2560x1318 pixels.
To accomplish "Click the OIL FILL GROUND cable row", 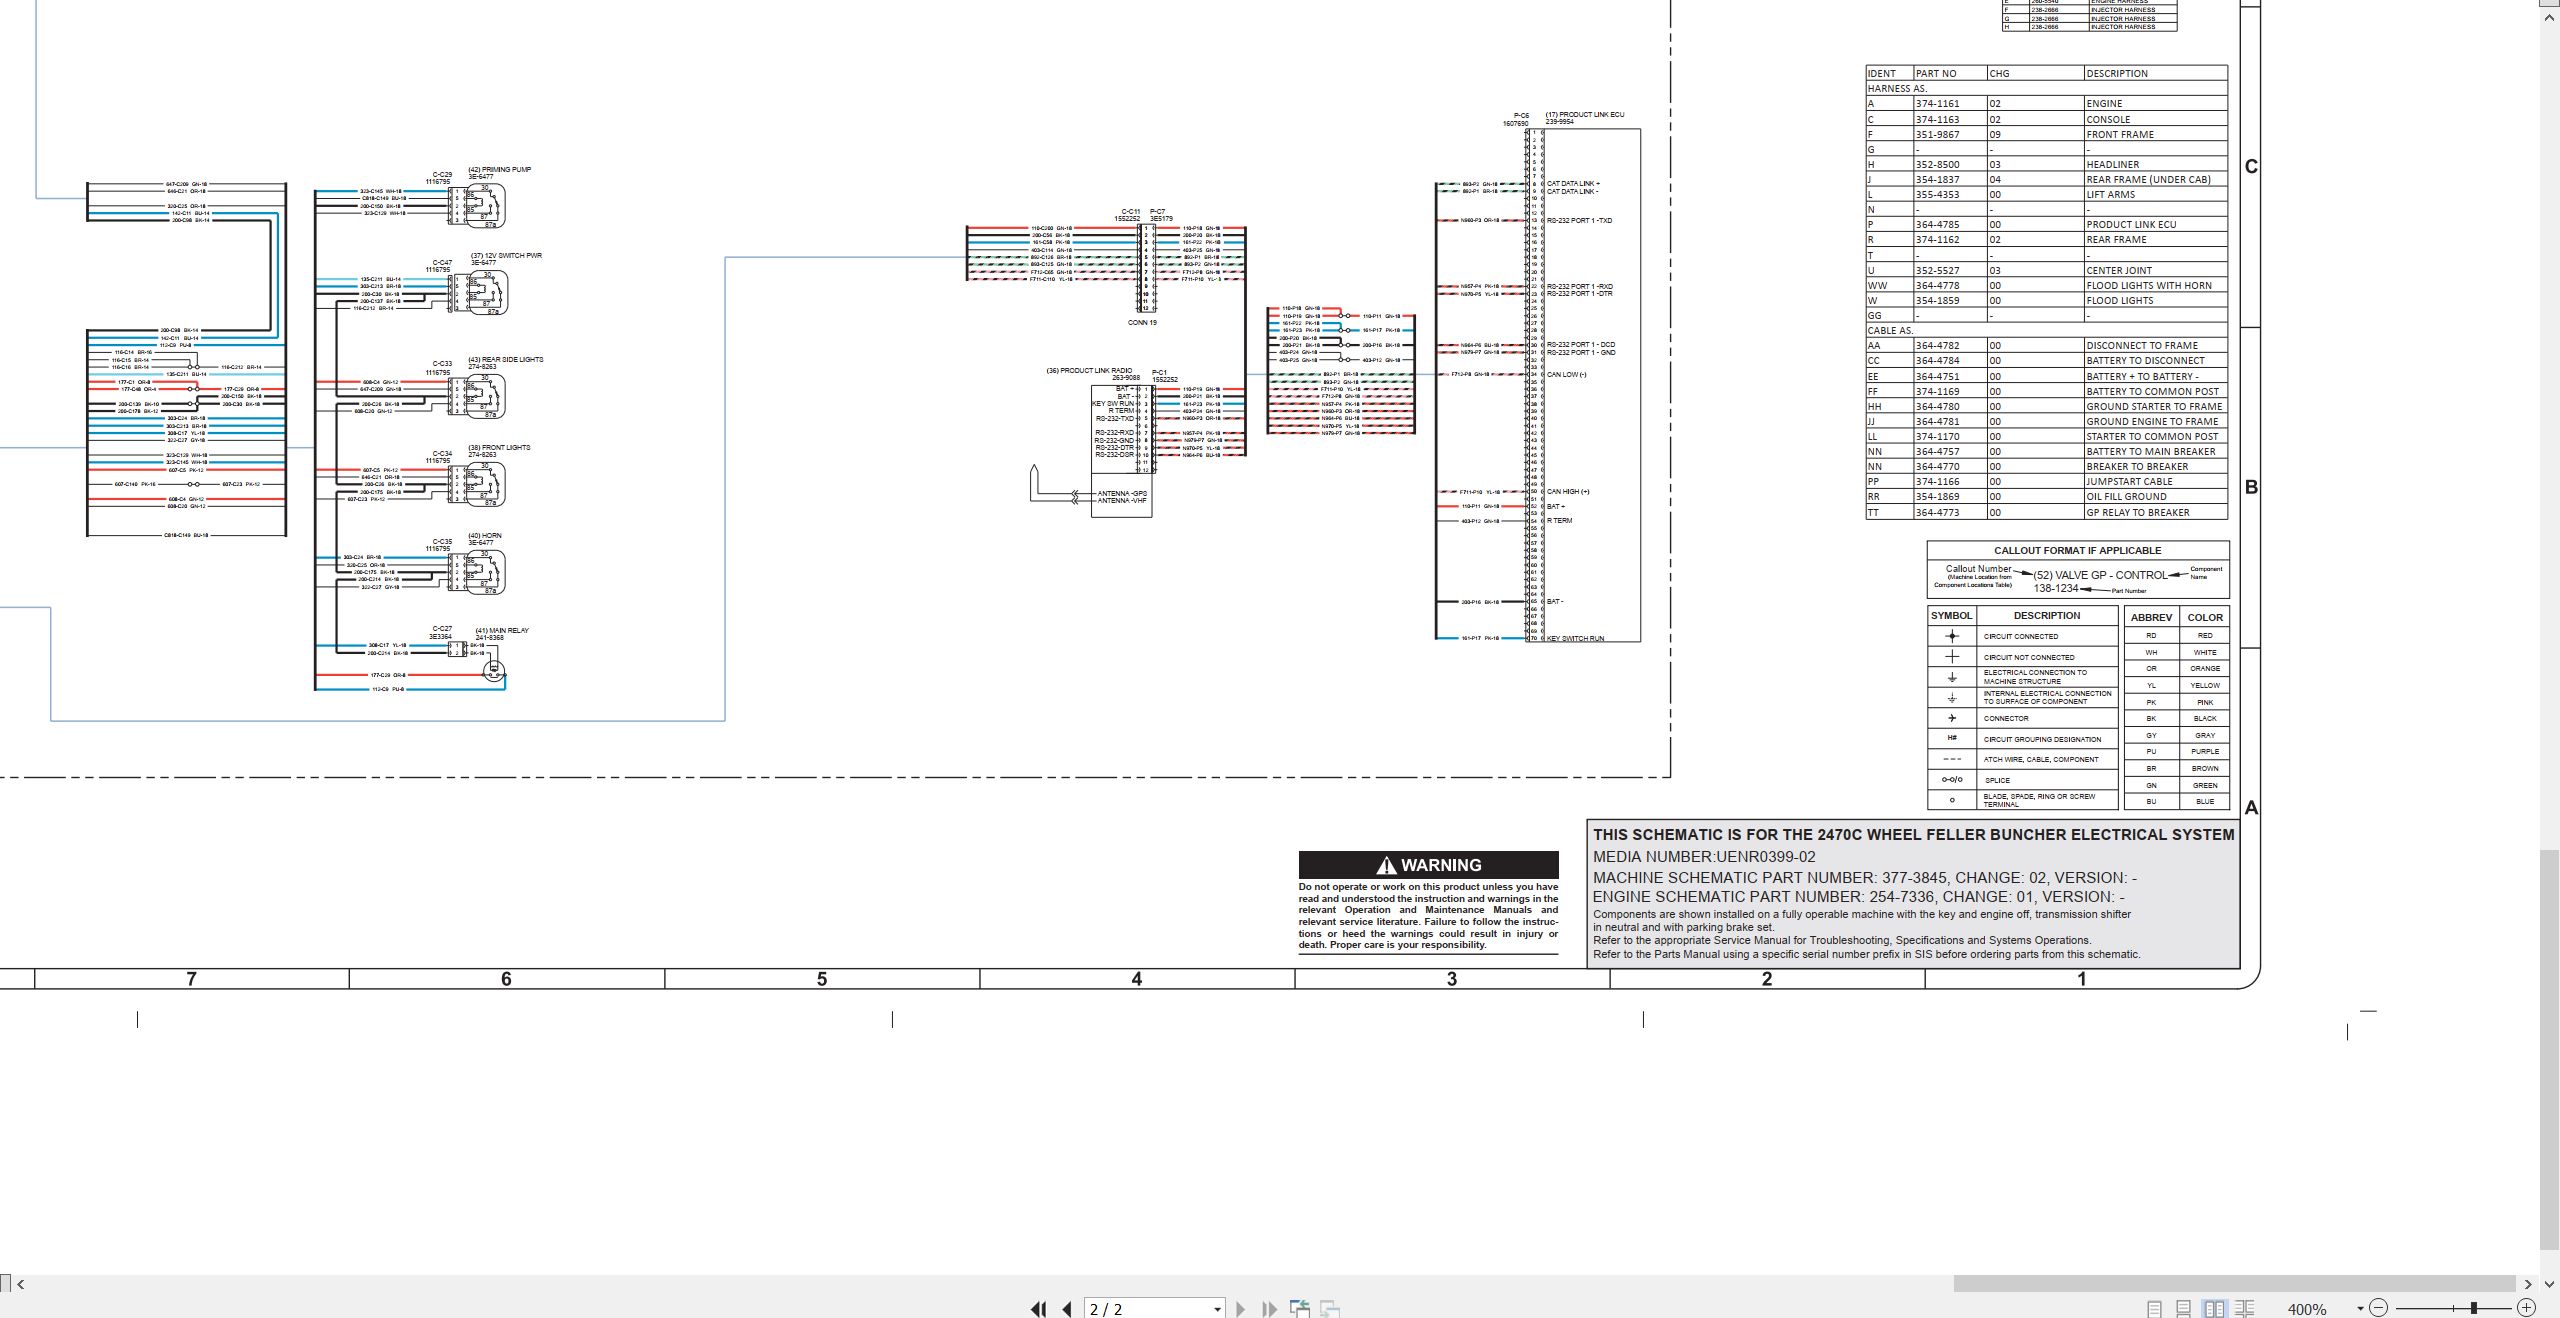I will click(2046, 496).
